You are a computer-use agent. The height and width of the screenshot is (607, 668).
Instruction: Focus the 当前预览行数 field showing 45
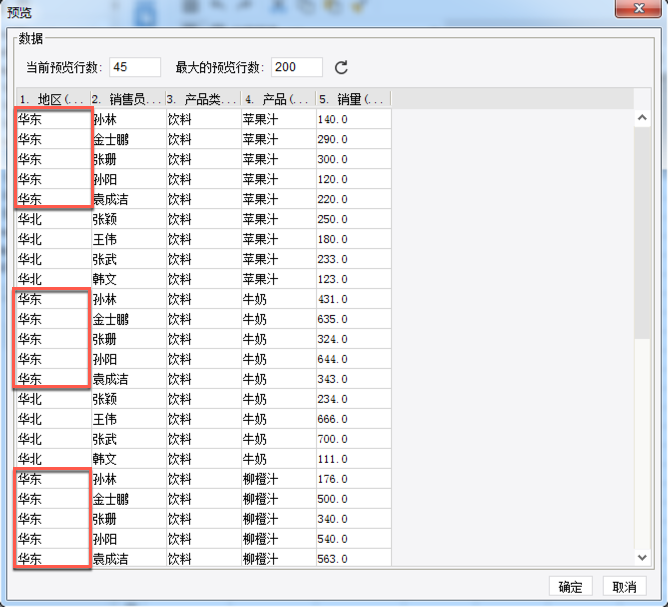(x=135, y=67)
